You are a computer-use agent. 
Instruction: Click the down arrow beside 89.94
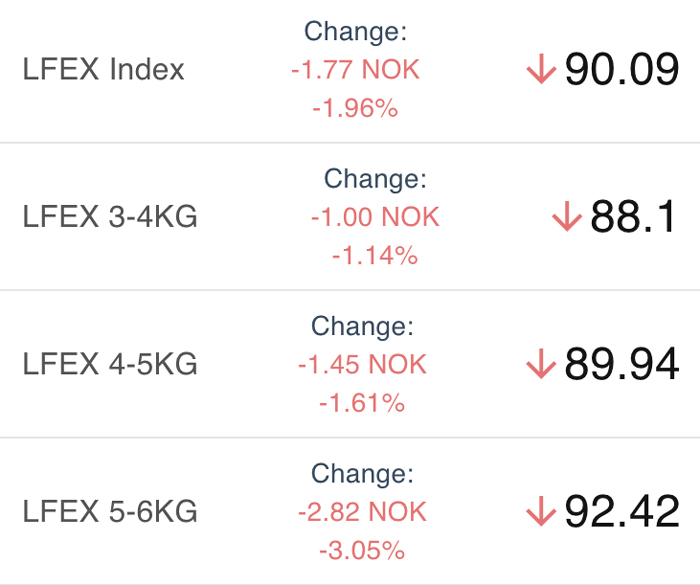(x=541, y=364)
